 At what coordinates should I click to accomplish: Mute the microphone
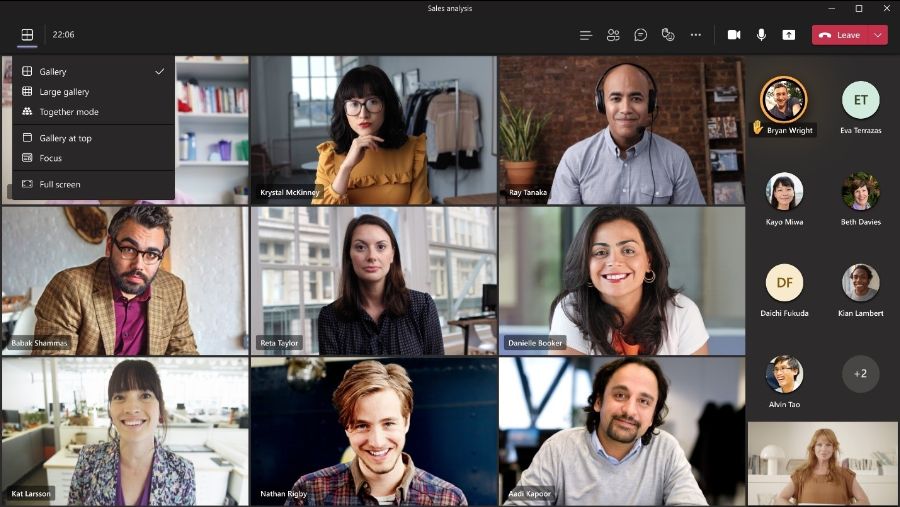[761, 35]
